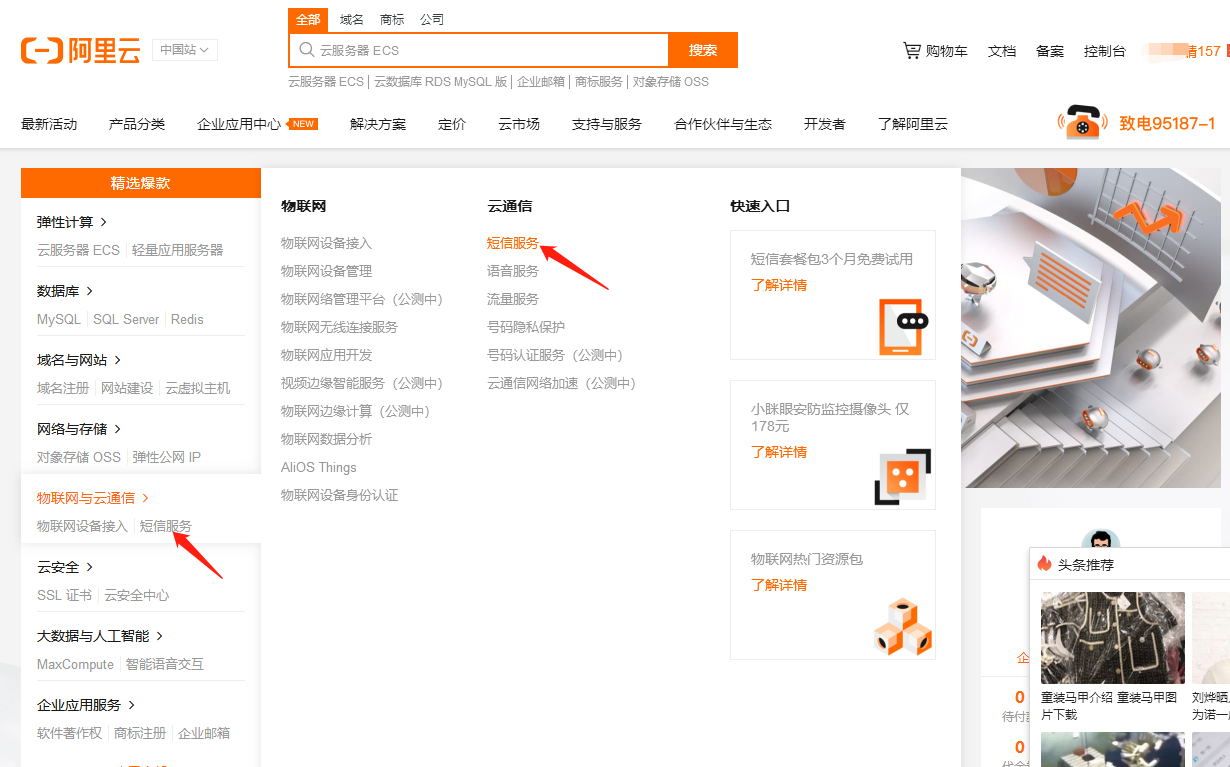Click 短信服务 in the left sidebar
Image resolution: width=1230 pixels, height=767 pixels.
tap(166, 526)
